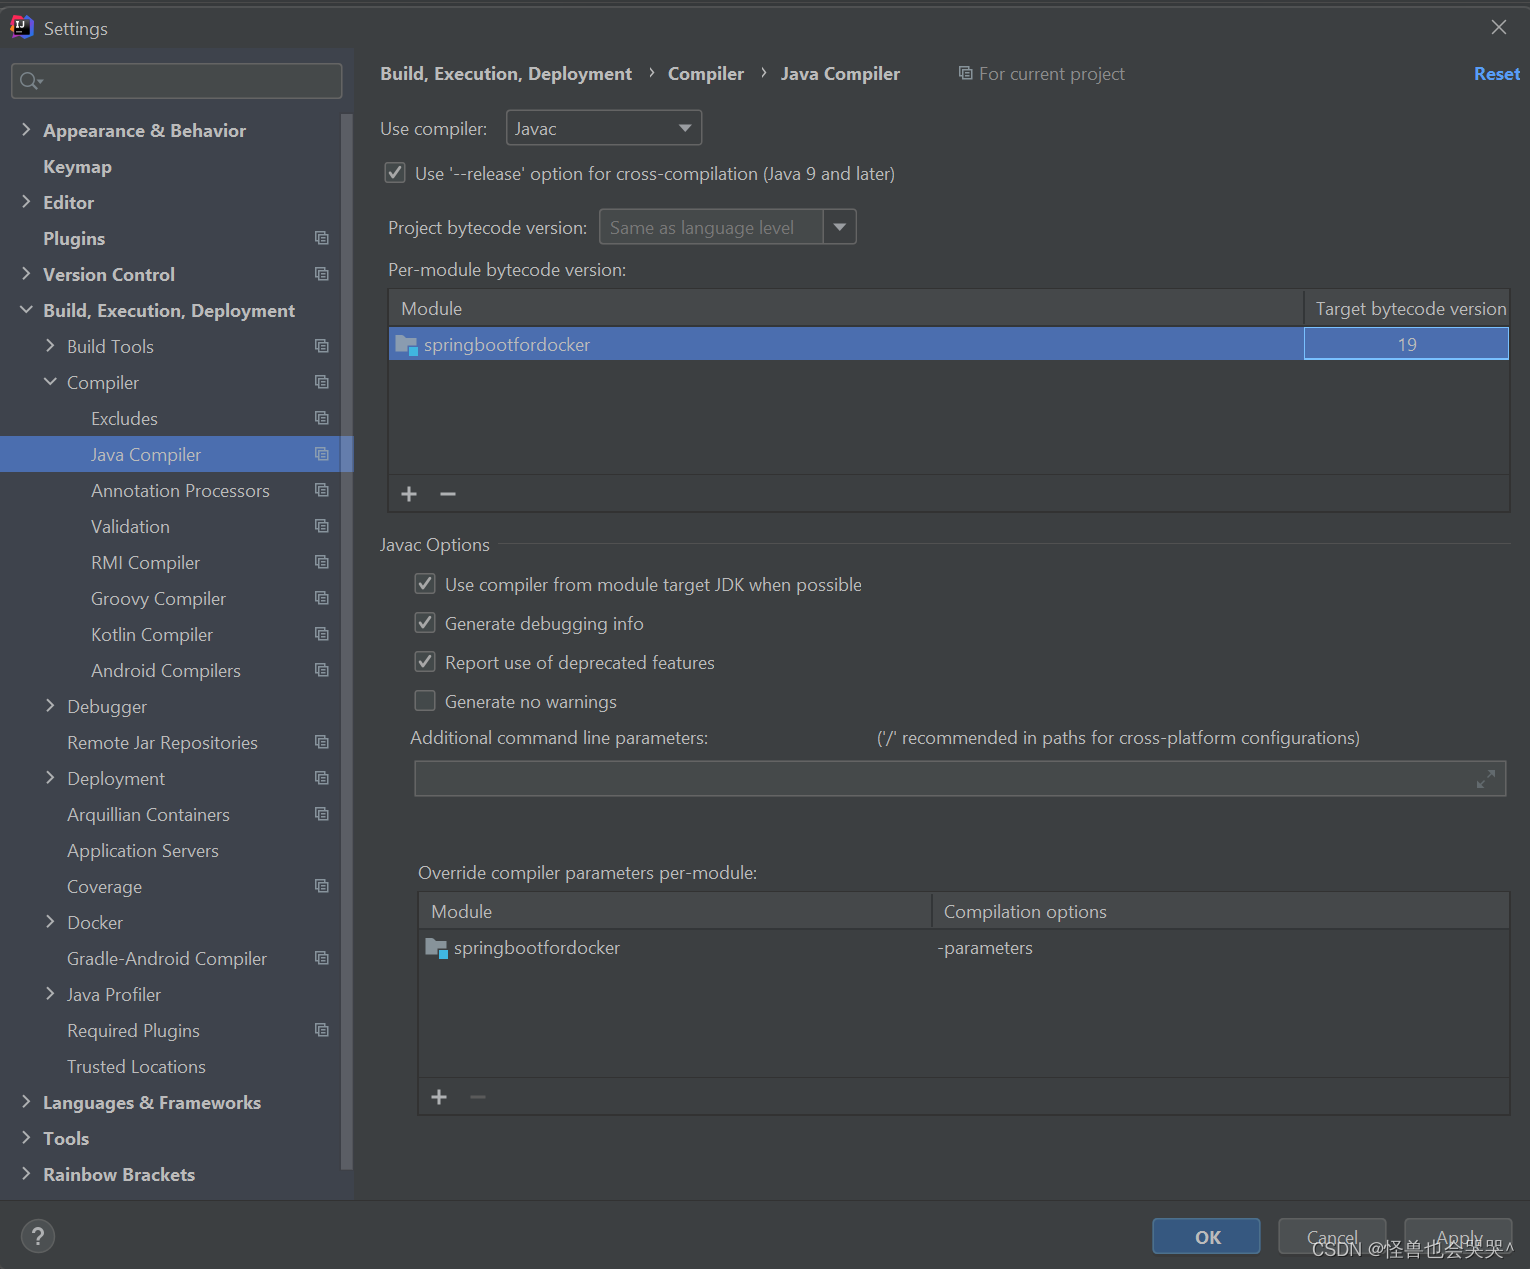Expand Appearance & Behavior section

(26, 130)
